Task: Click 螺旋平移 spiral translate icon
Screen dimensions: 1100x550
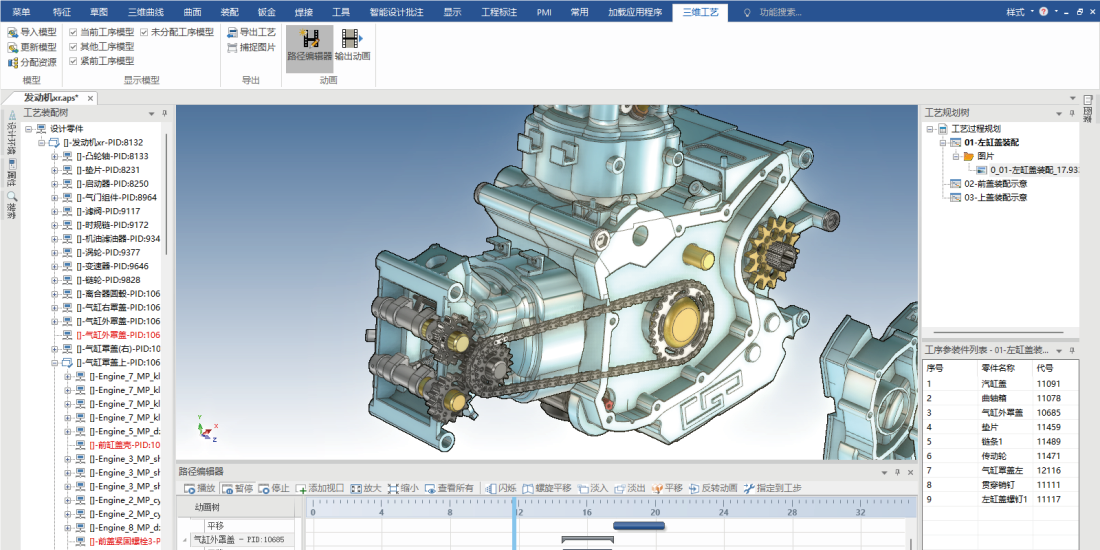Action: pos(529,488)
